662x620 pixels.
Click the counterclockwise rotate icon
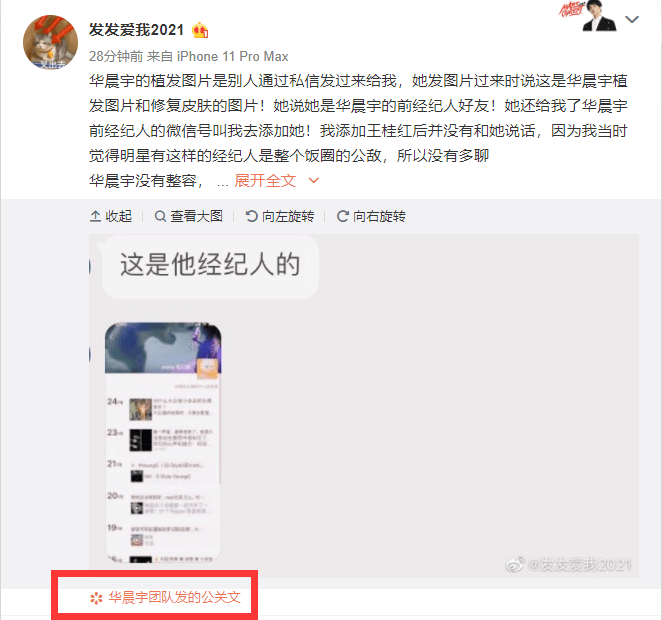pyautogui.click(x=252, y=216)
